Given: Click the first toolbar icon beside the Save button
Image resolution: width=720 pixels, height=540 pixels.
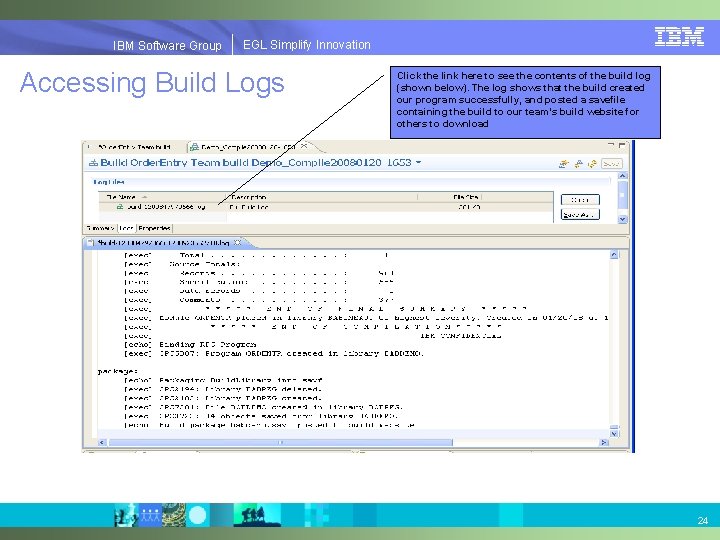Looking at the screenshot, I should [x=563, y=164].
